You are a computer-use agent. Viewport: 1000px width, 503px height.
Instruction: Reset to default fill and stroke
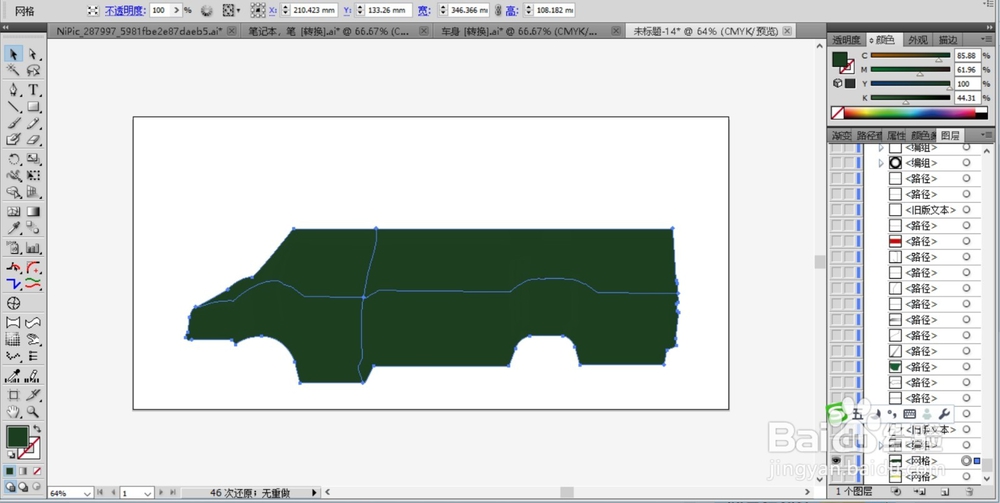pos(11,455)
